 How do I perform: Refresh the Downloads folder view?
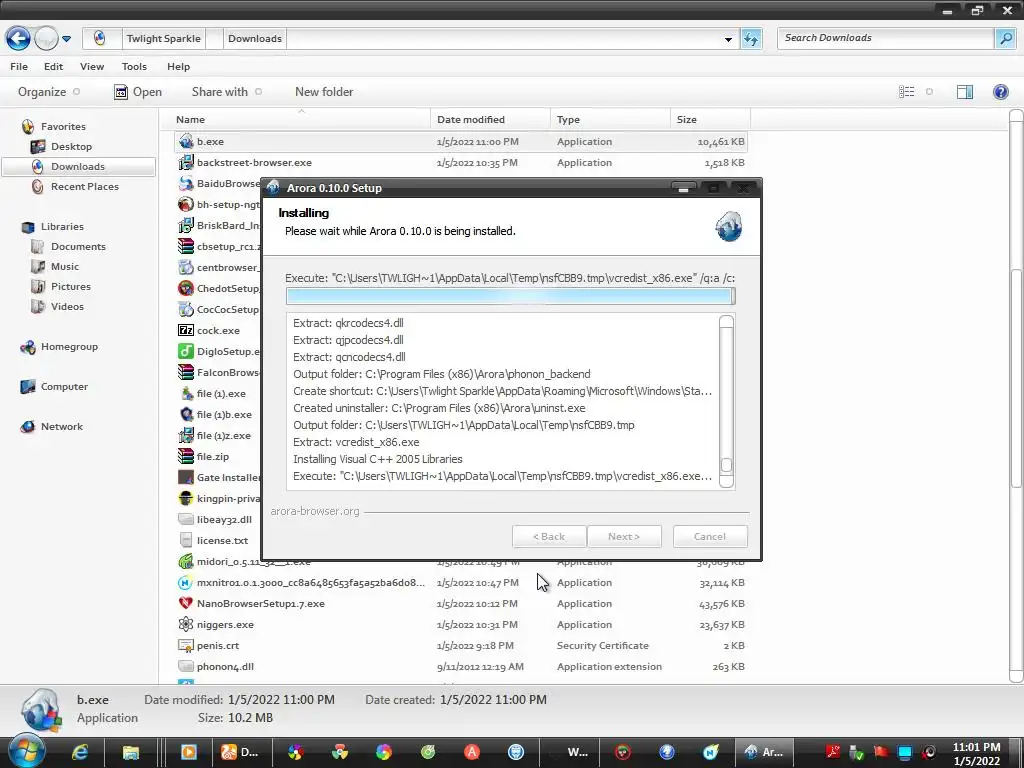tap(752, 39)
